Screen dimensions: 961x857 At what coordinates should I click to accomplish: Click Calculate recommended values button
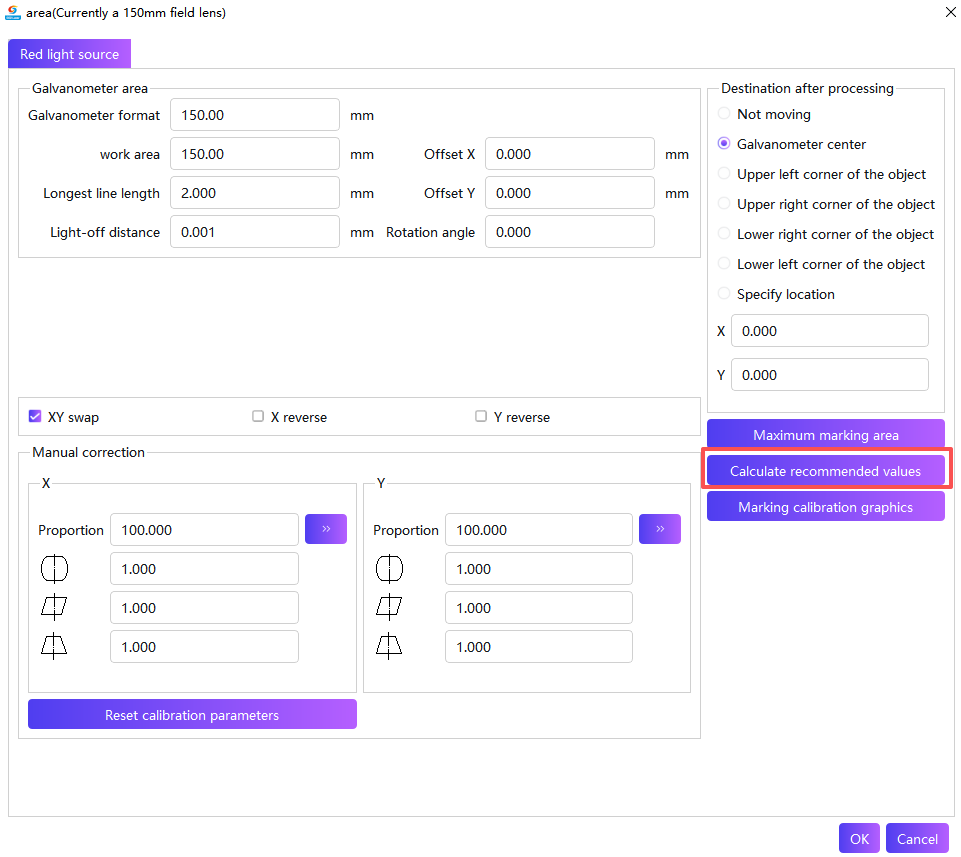(x=826, y=471)
